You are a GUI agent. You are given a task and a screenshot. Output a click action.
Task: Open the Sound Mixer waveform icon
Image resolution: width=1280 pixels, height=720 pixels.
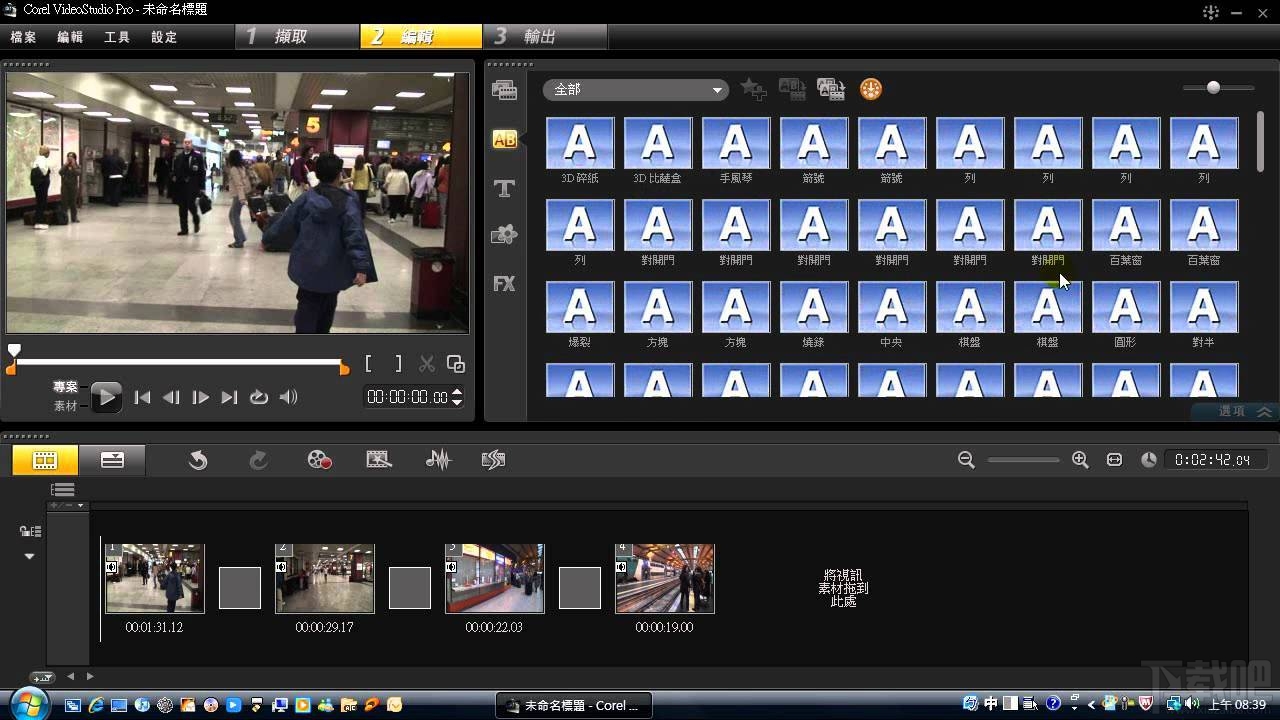coord(438,460)
